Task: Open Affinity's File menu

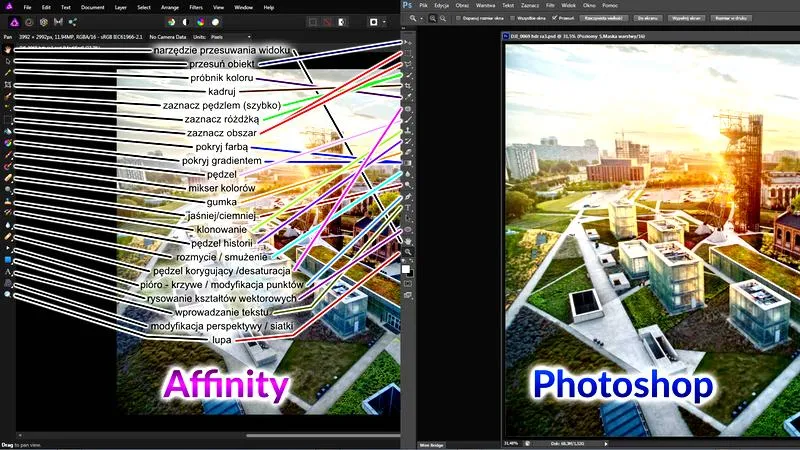Action: tap(28, 8)
